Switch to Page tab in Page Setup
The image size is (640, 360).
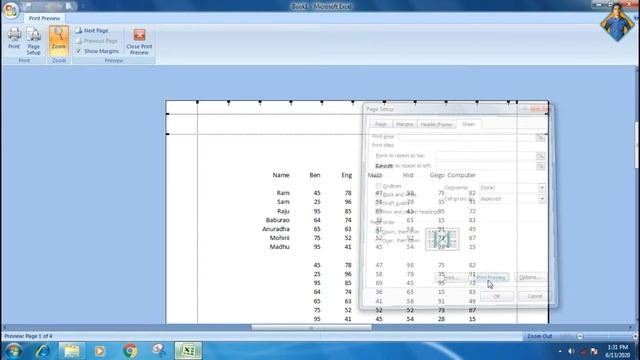coord(381,124)
